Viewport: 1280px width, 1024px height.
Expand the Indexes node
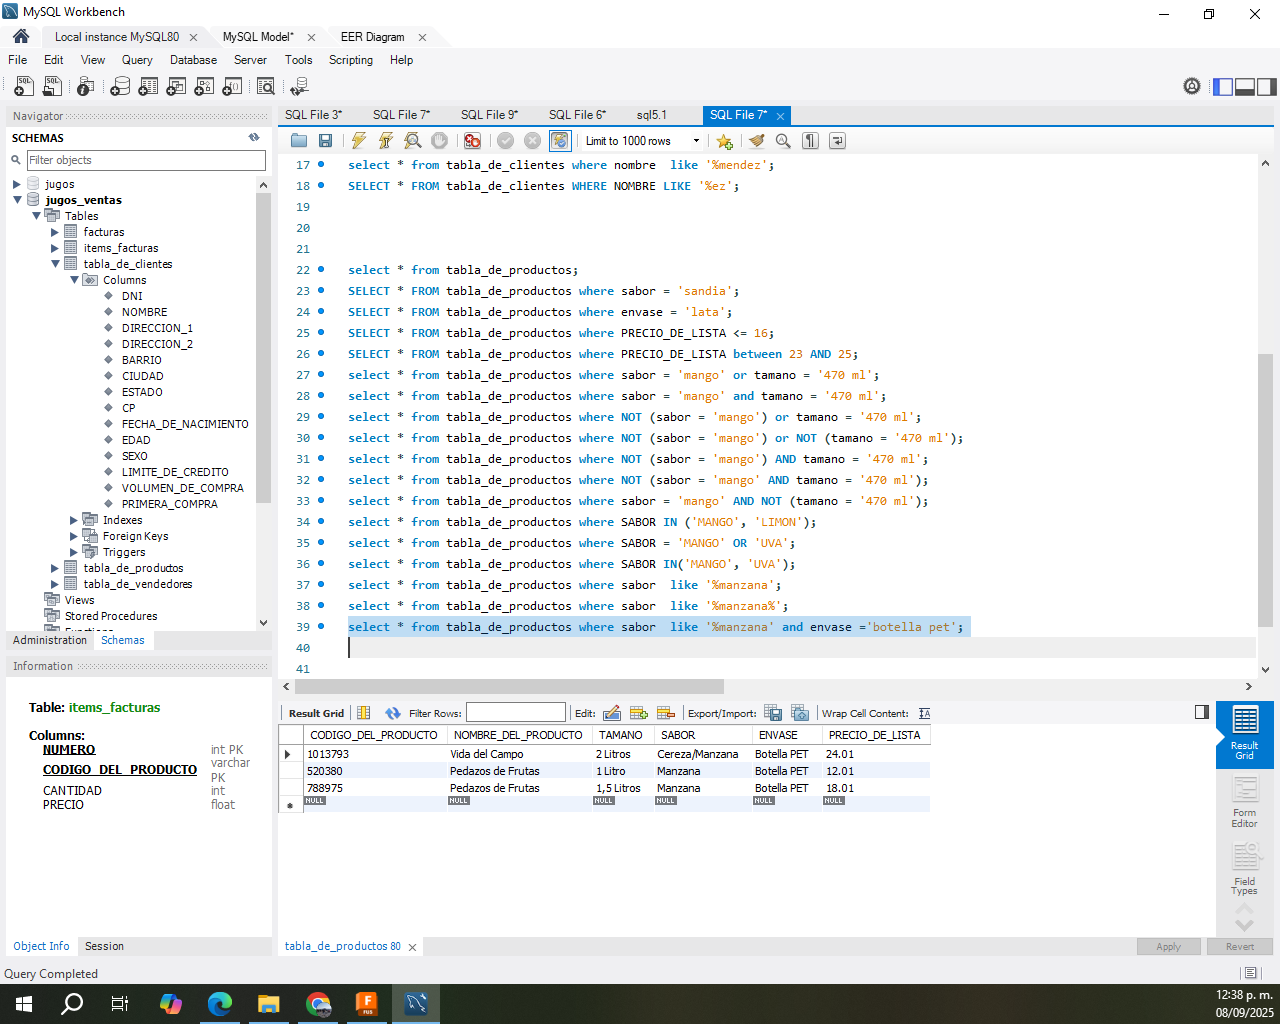coord(74,520)
